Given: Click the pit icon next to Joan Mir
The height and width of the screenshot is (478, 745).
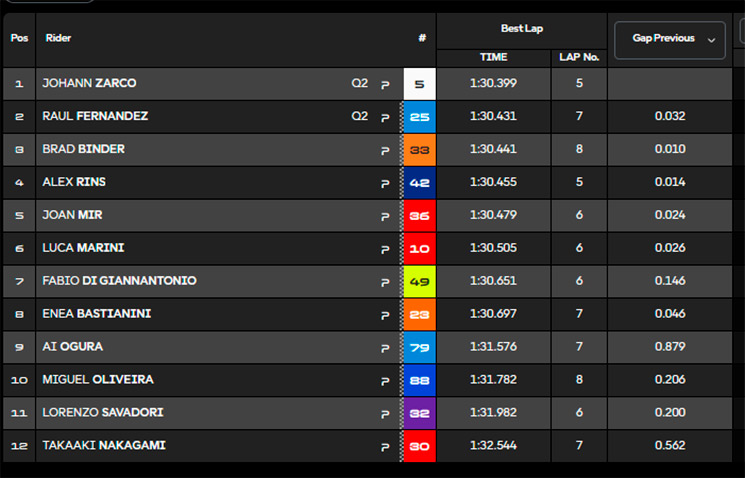Looking at the screenshot, I should coord(385,217).
